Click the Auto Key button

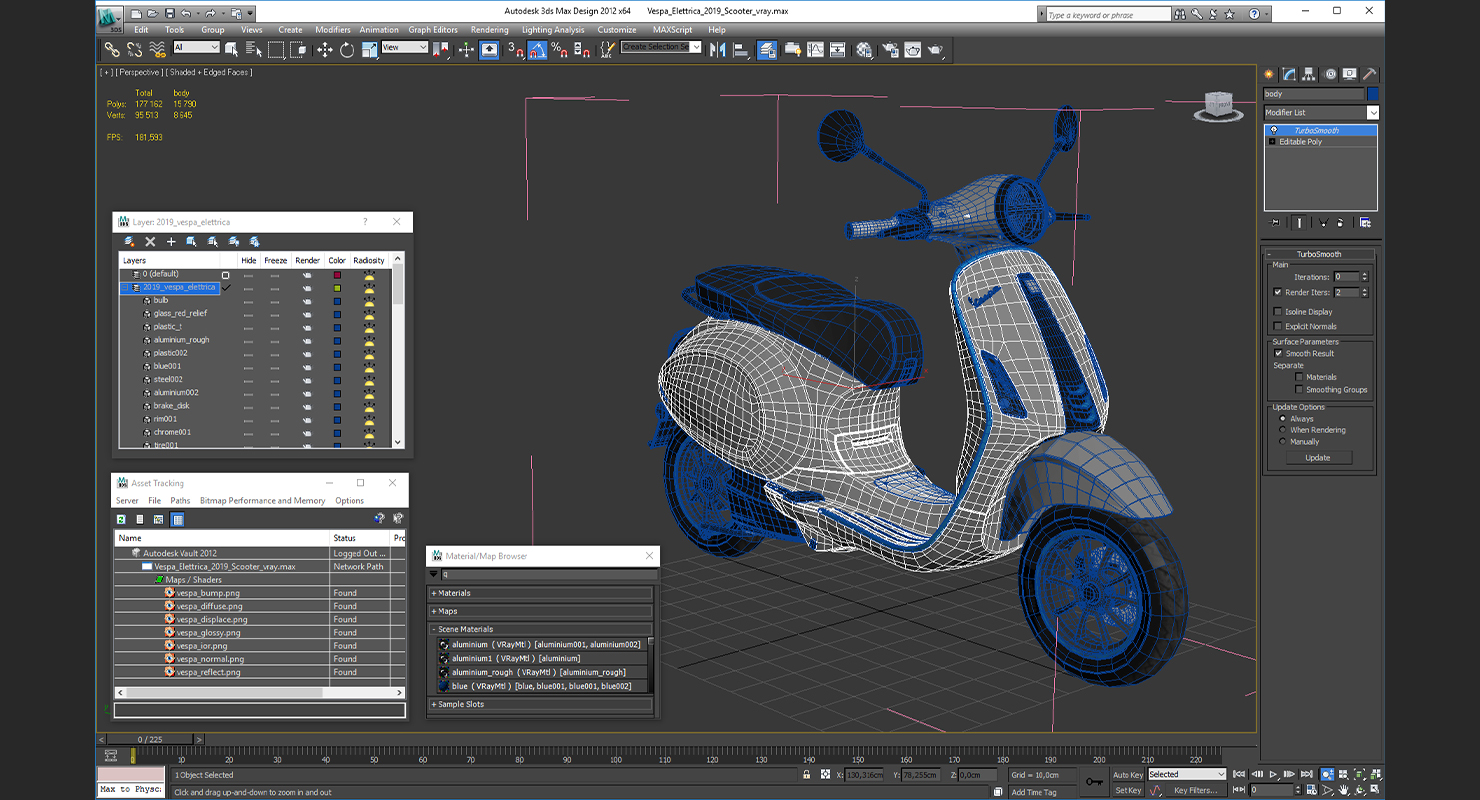click(x=1128, y=775)
